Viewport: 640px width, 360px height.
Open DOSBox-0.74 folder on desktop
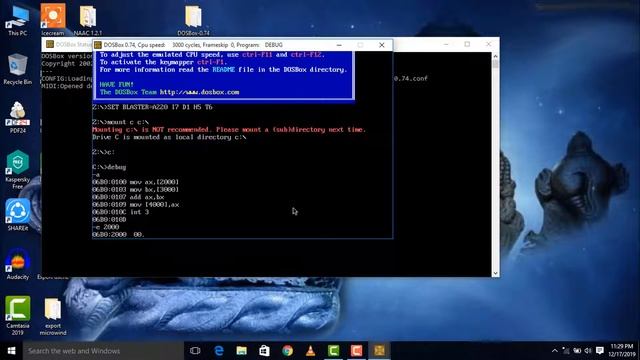pyautogui.click(x=193, y=20)
